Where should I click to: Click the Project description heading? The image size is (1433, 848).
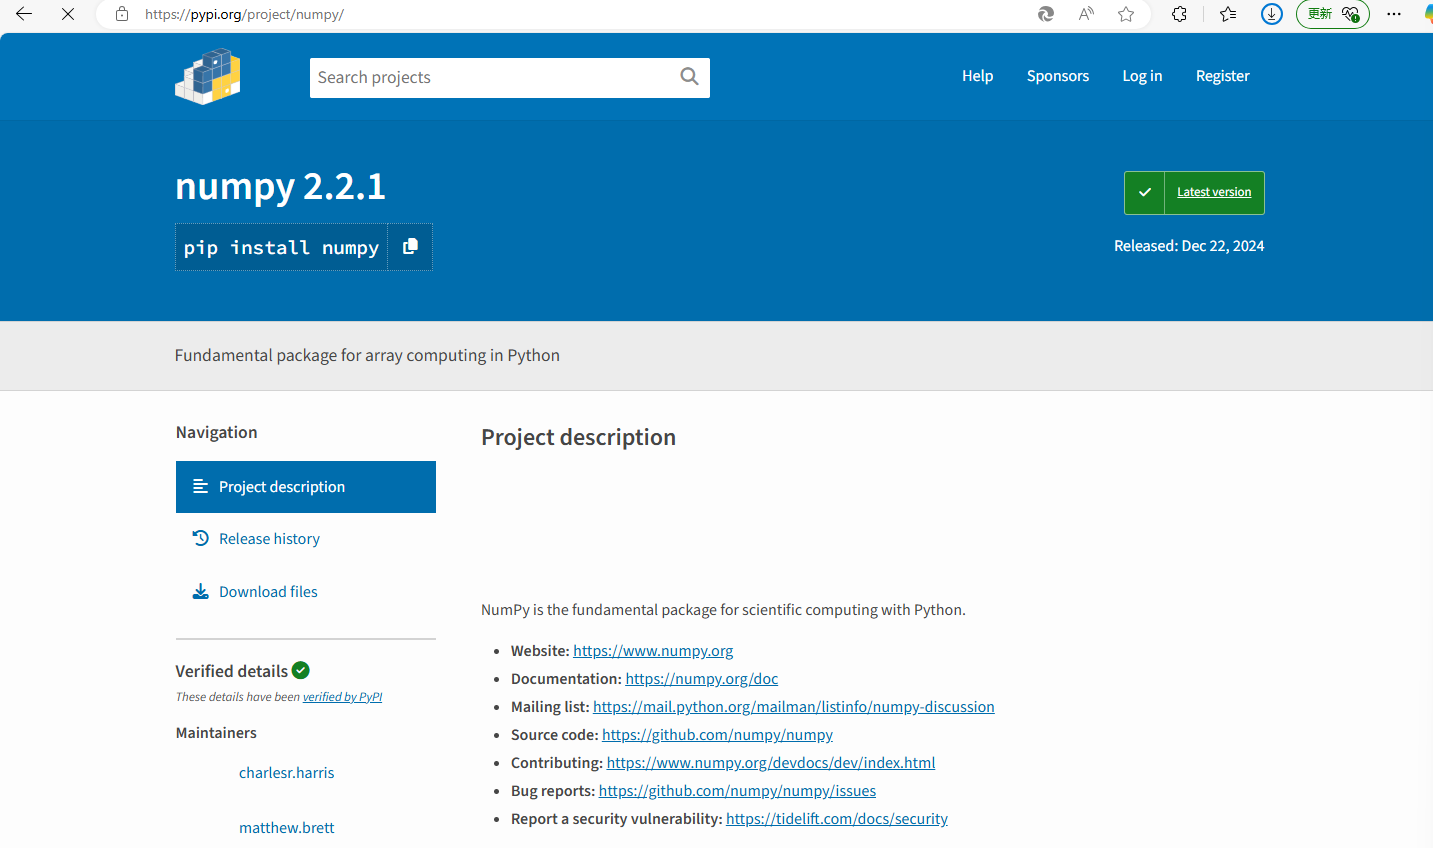click(x=578, y=437)
